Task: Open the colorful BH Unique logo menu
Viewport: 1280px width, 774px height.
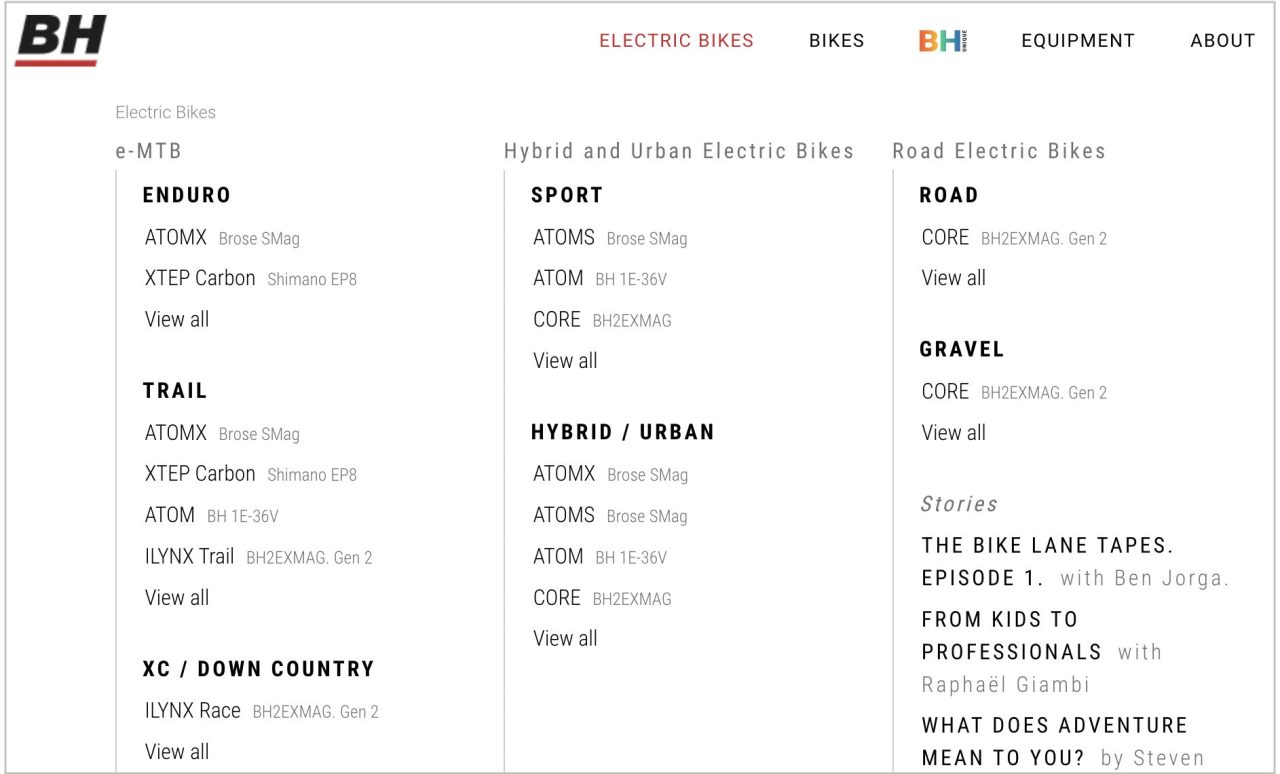Action: point(942,41)
